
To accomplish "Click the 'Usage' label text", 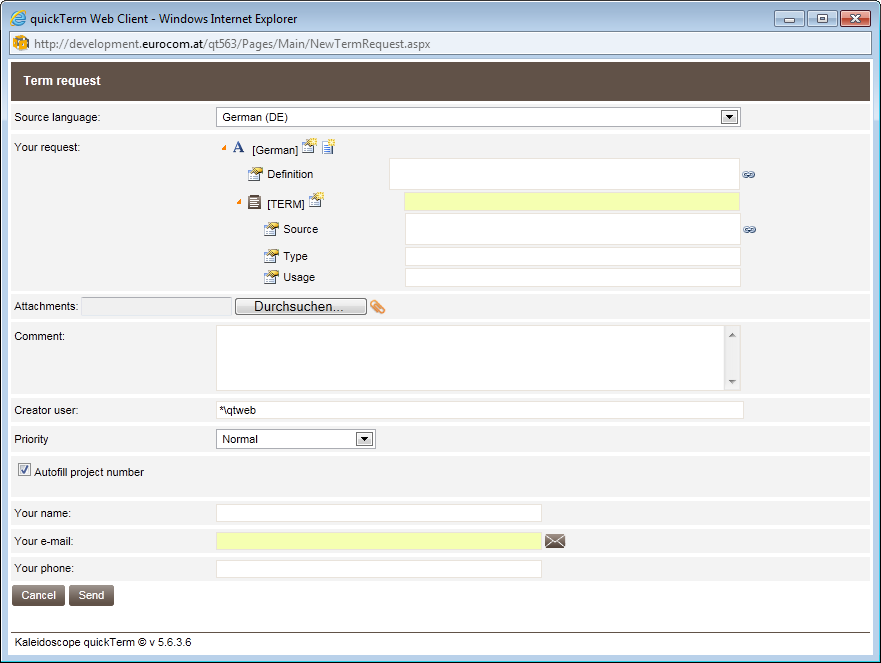I will (299, 277).
